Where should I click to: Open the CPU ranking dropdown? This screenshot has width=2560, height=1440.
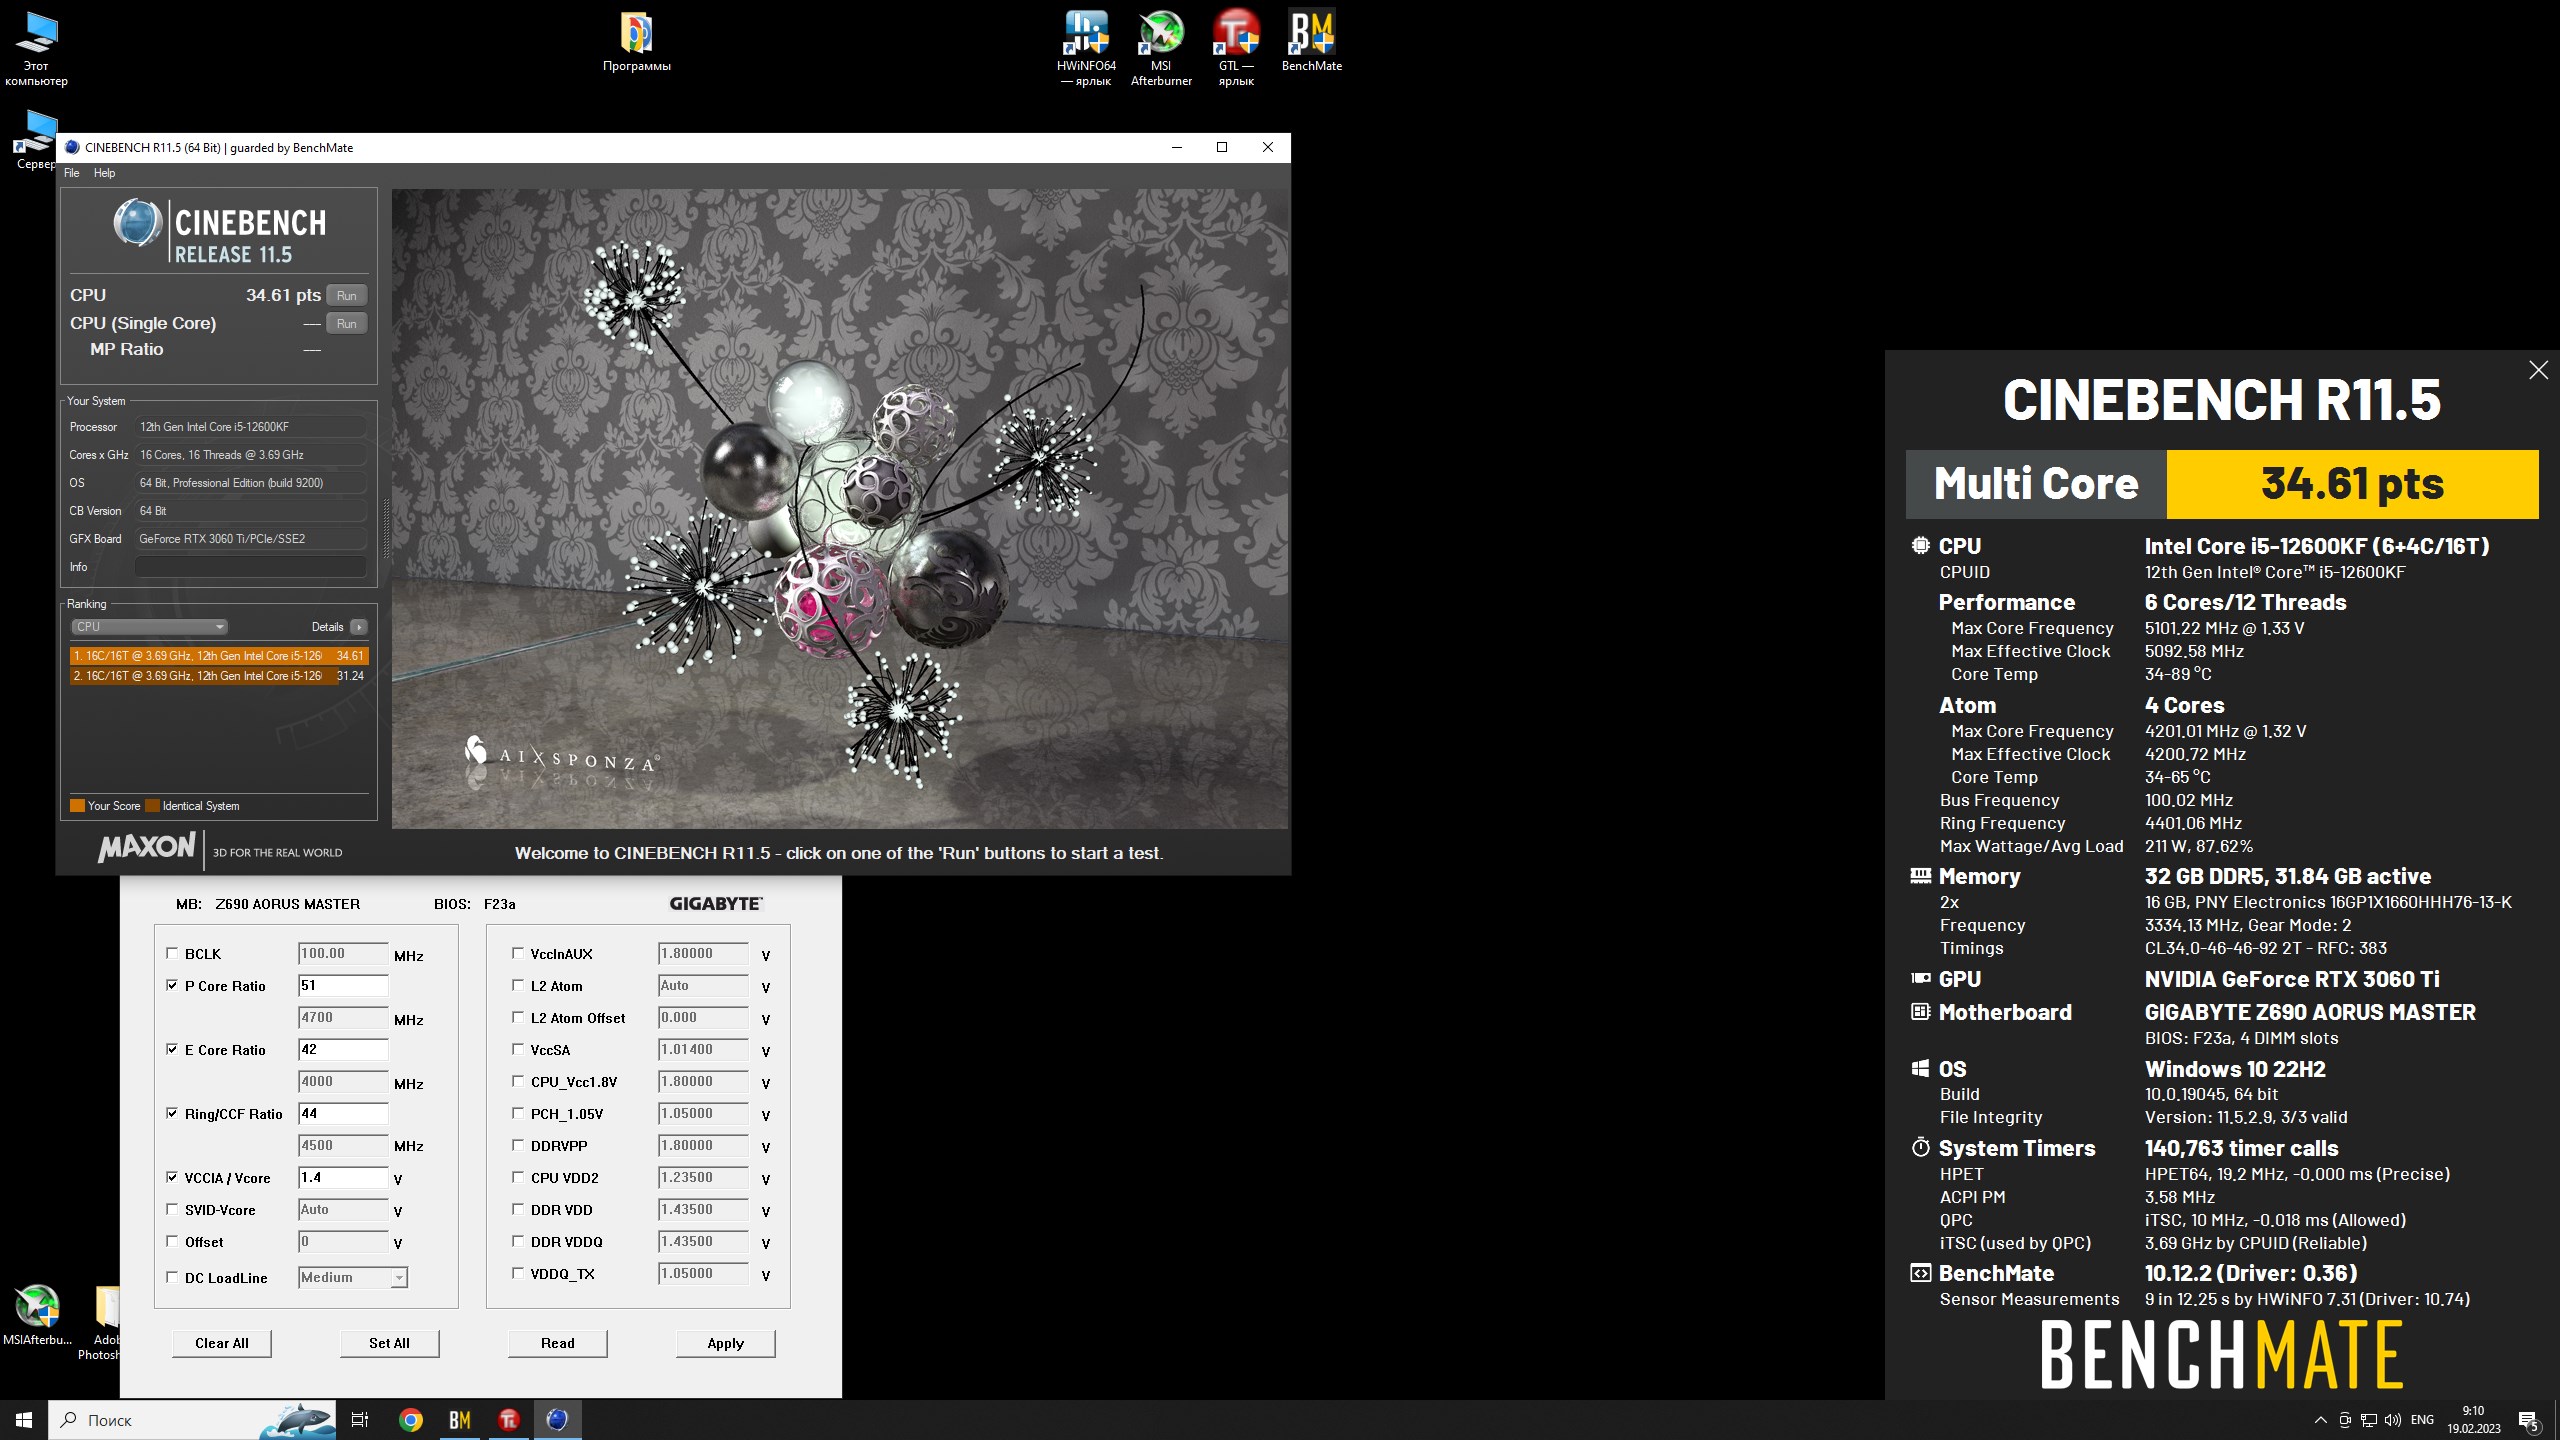coord(149,627)
